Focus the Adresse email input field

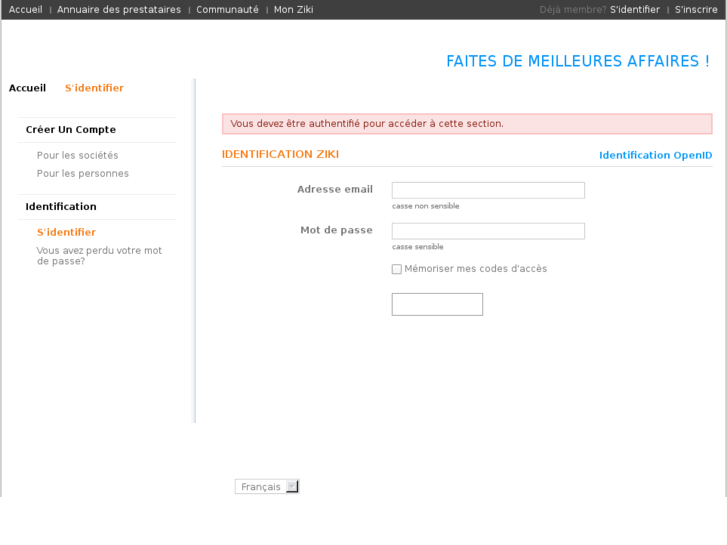488,190
